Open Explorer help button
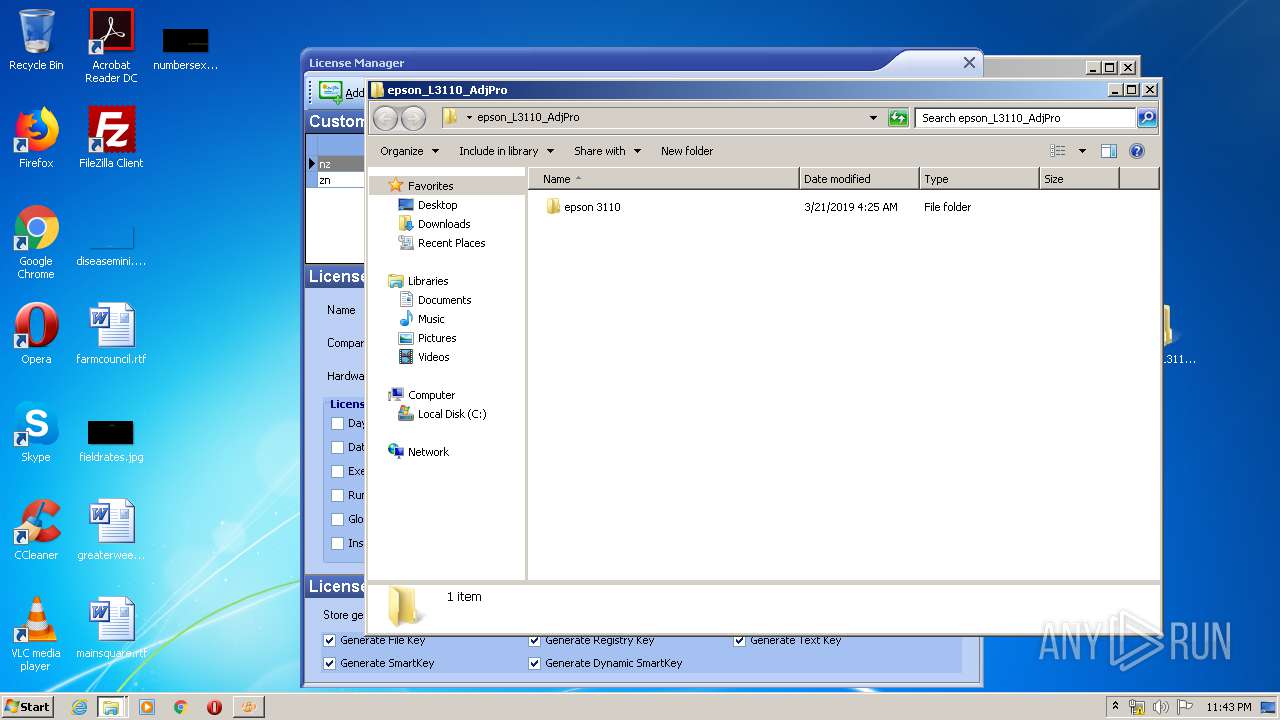The height and width of the screenshot is (720, 1280). (1137, 151)
